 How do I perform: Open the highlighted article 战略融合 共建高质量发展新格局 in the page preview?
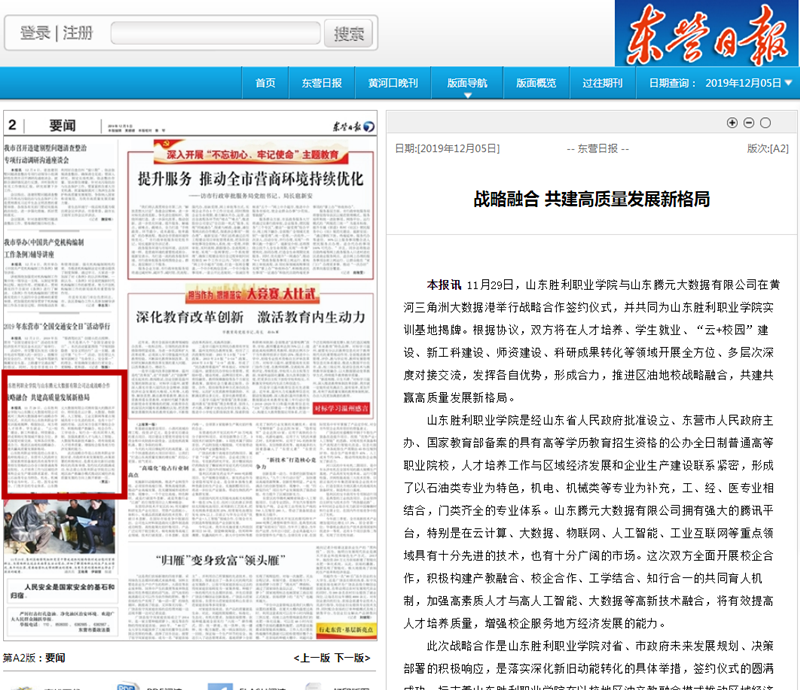64,434
